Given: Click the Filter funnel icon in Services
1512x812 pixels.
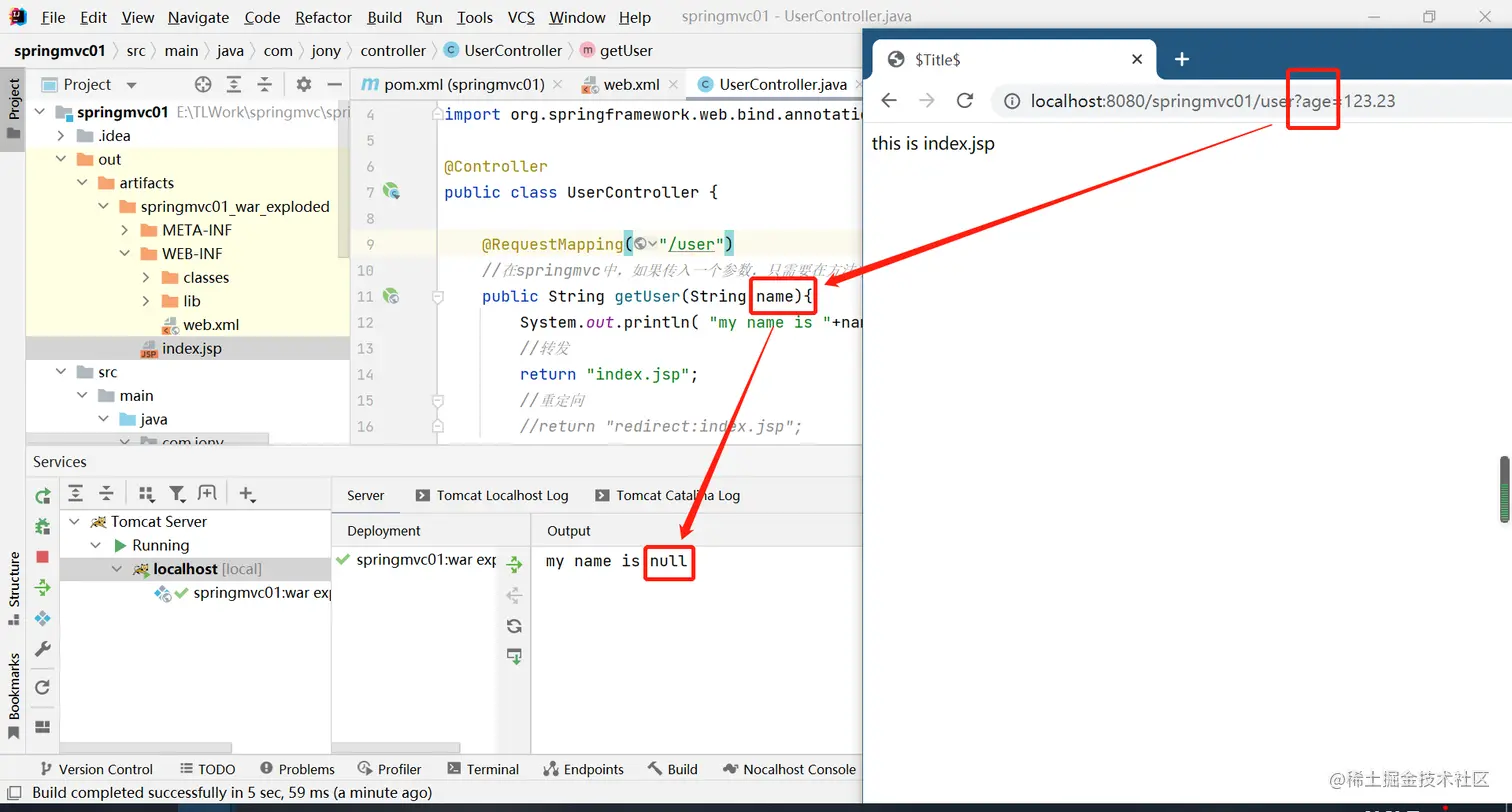Looking at the screenshot, I should (x=177, y=494).
